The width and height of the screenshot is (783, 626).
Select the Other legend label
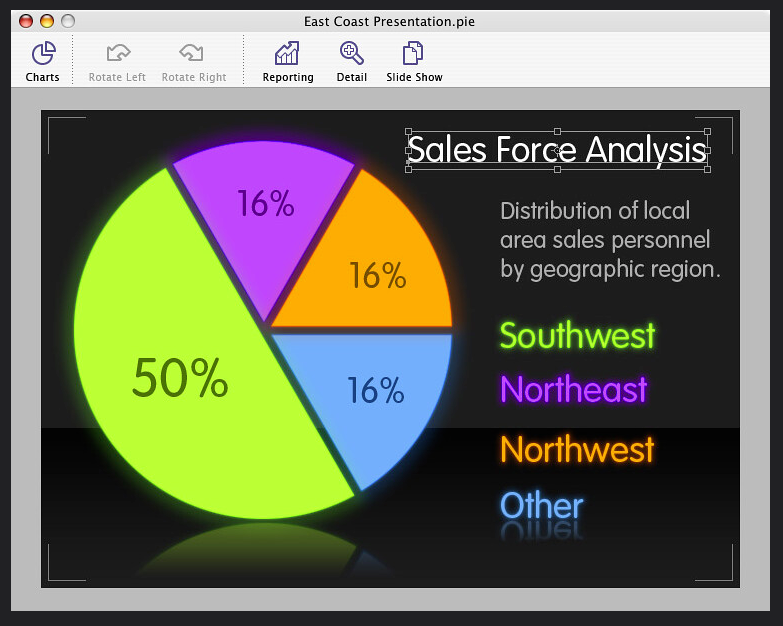[541, 506]
